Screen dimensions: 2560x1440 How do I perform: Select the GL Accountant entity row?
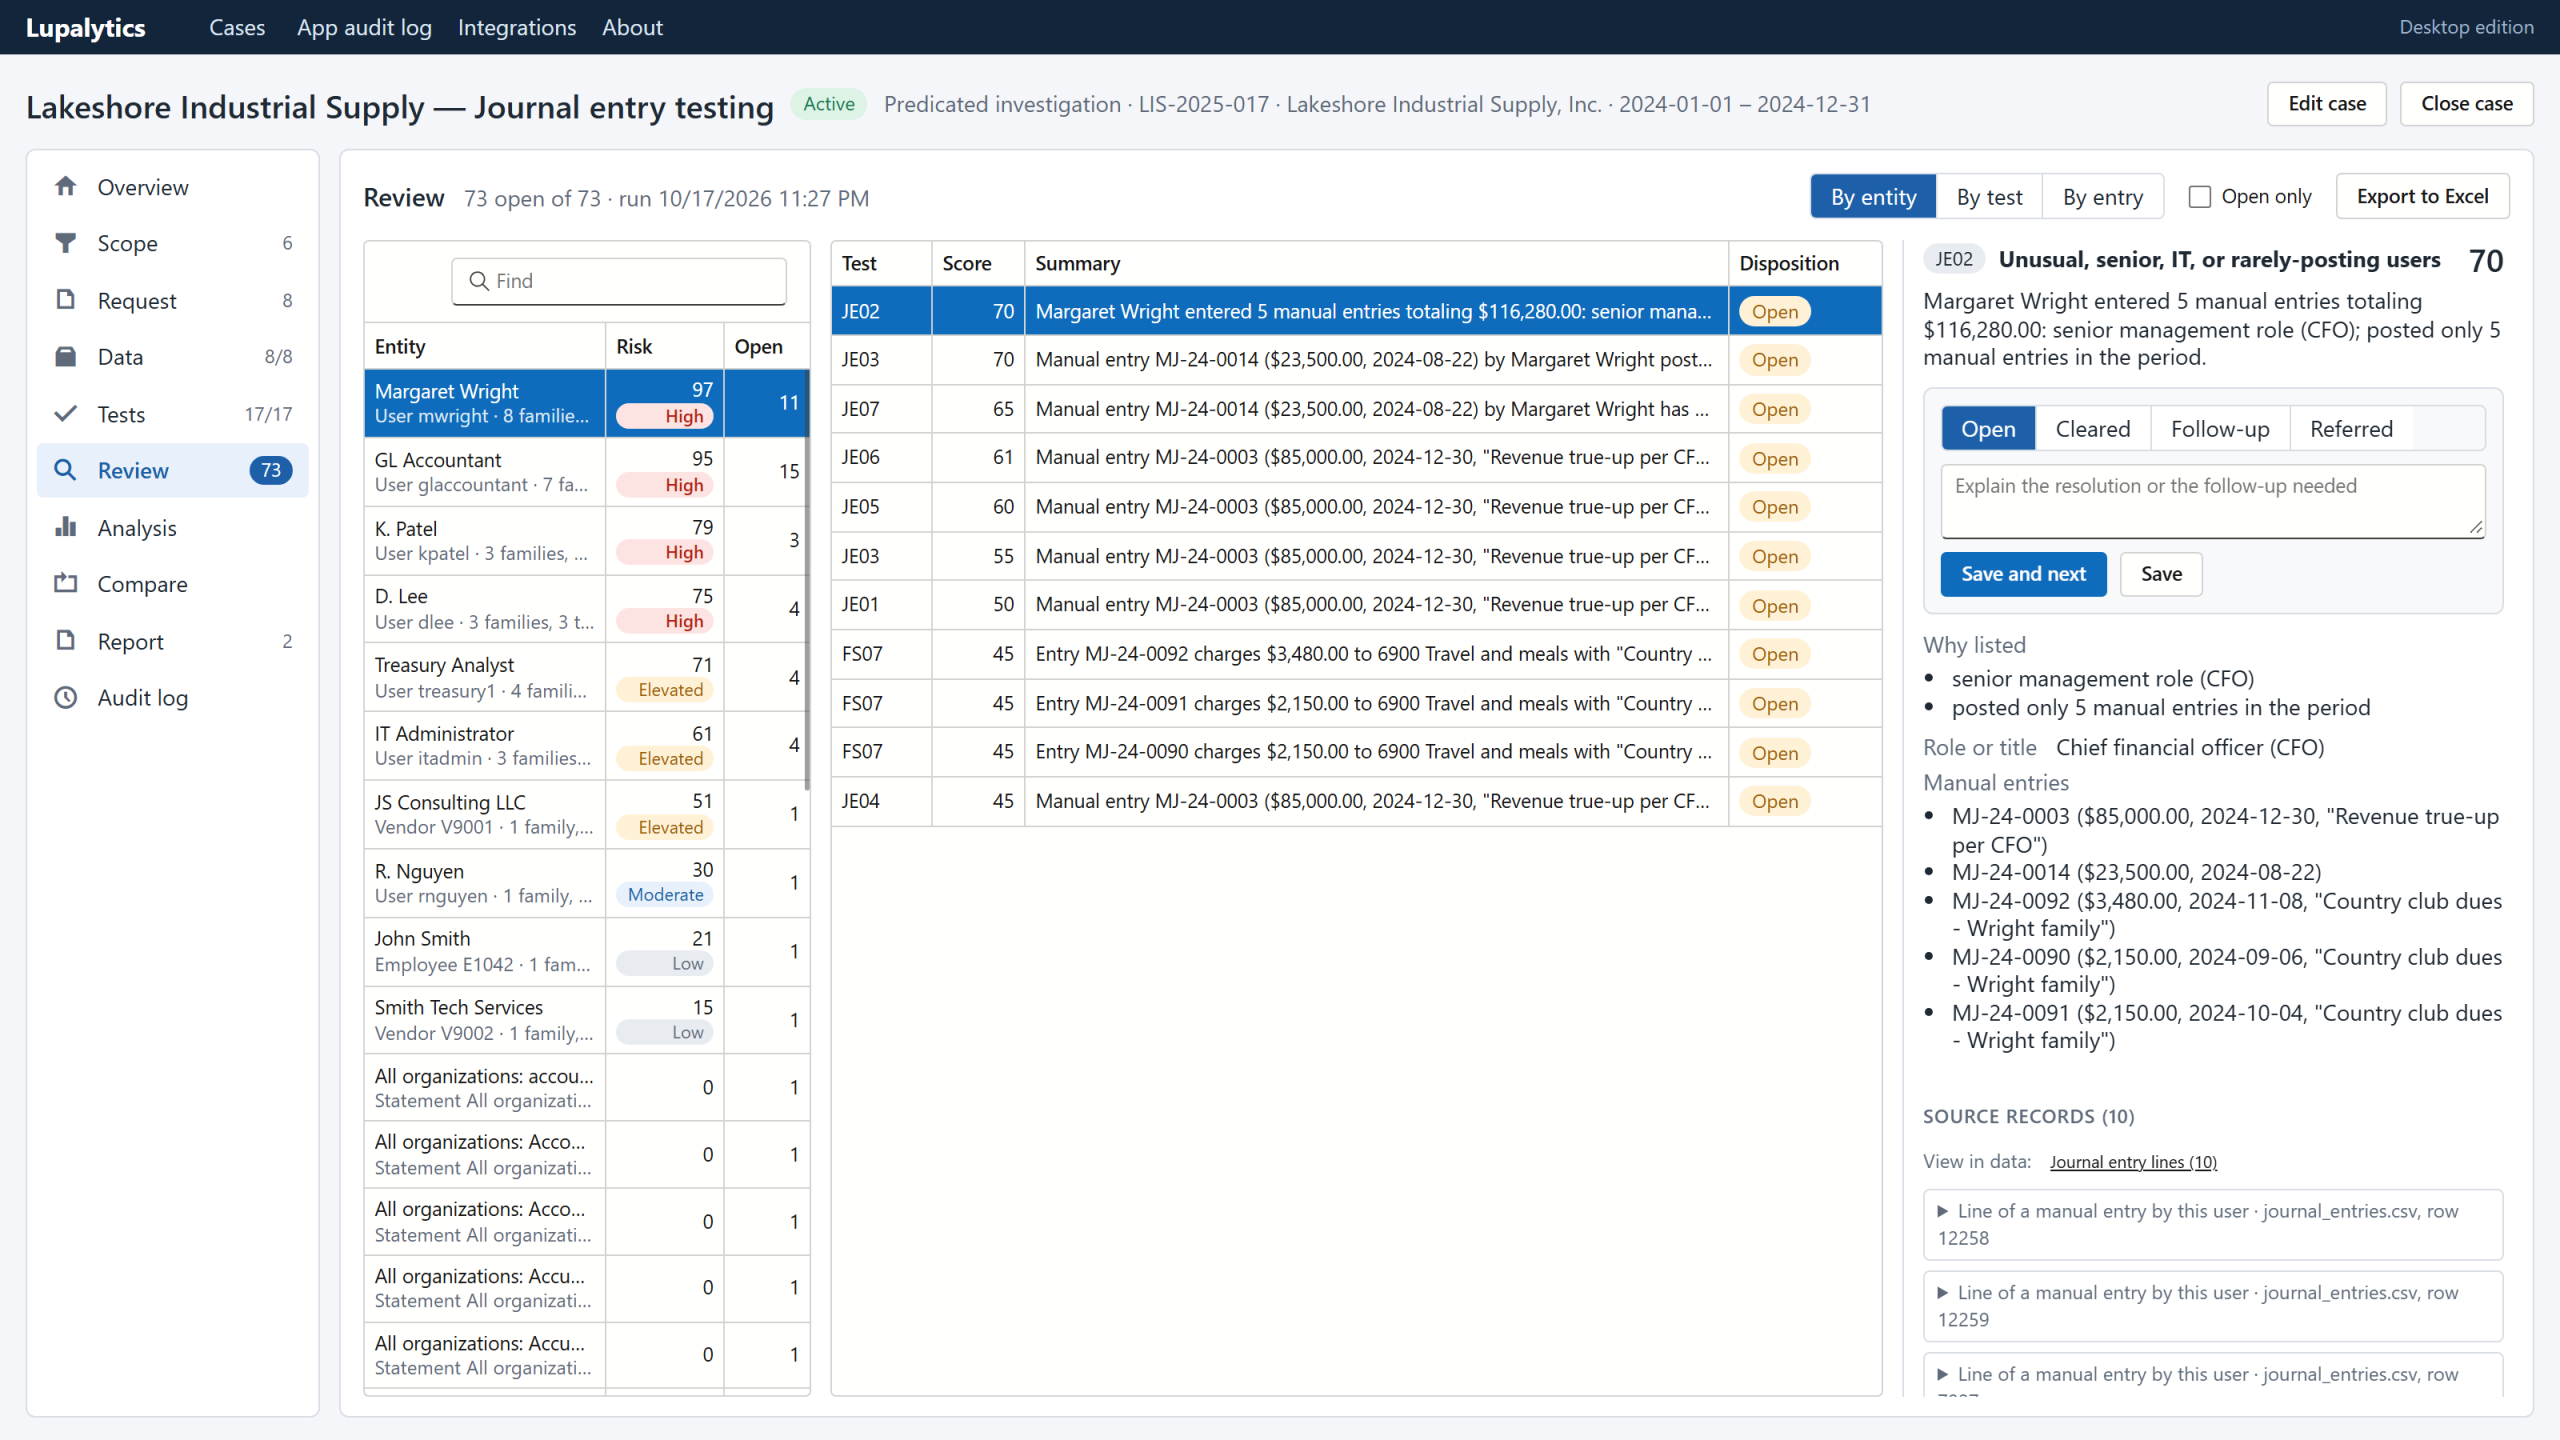point(586,472)
